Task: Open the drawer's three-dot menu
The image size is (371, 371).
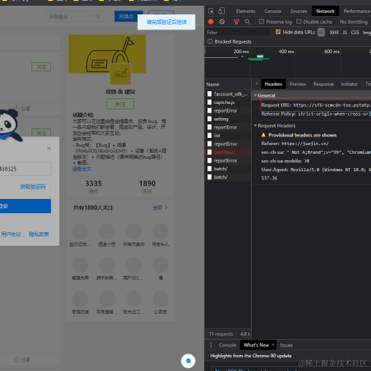Action: 211,345
